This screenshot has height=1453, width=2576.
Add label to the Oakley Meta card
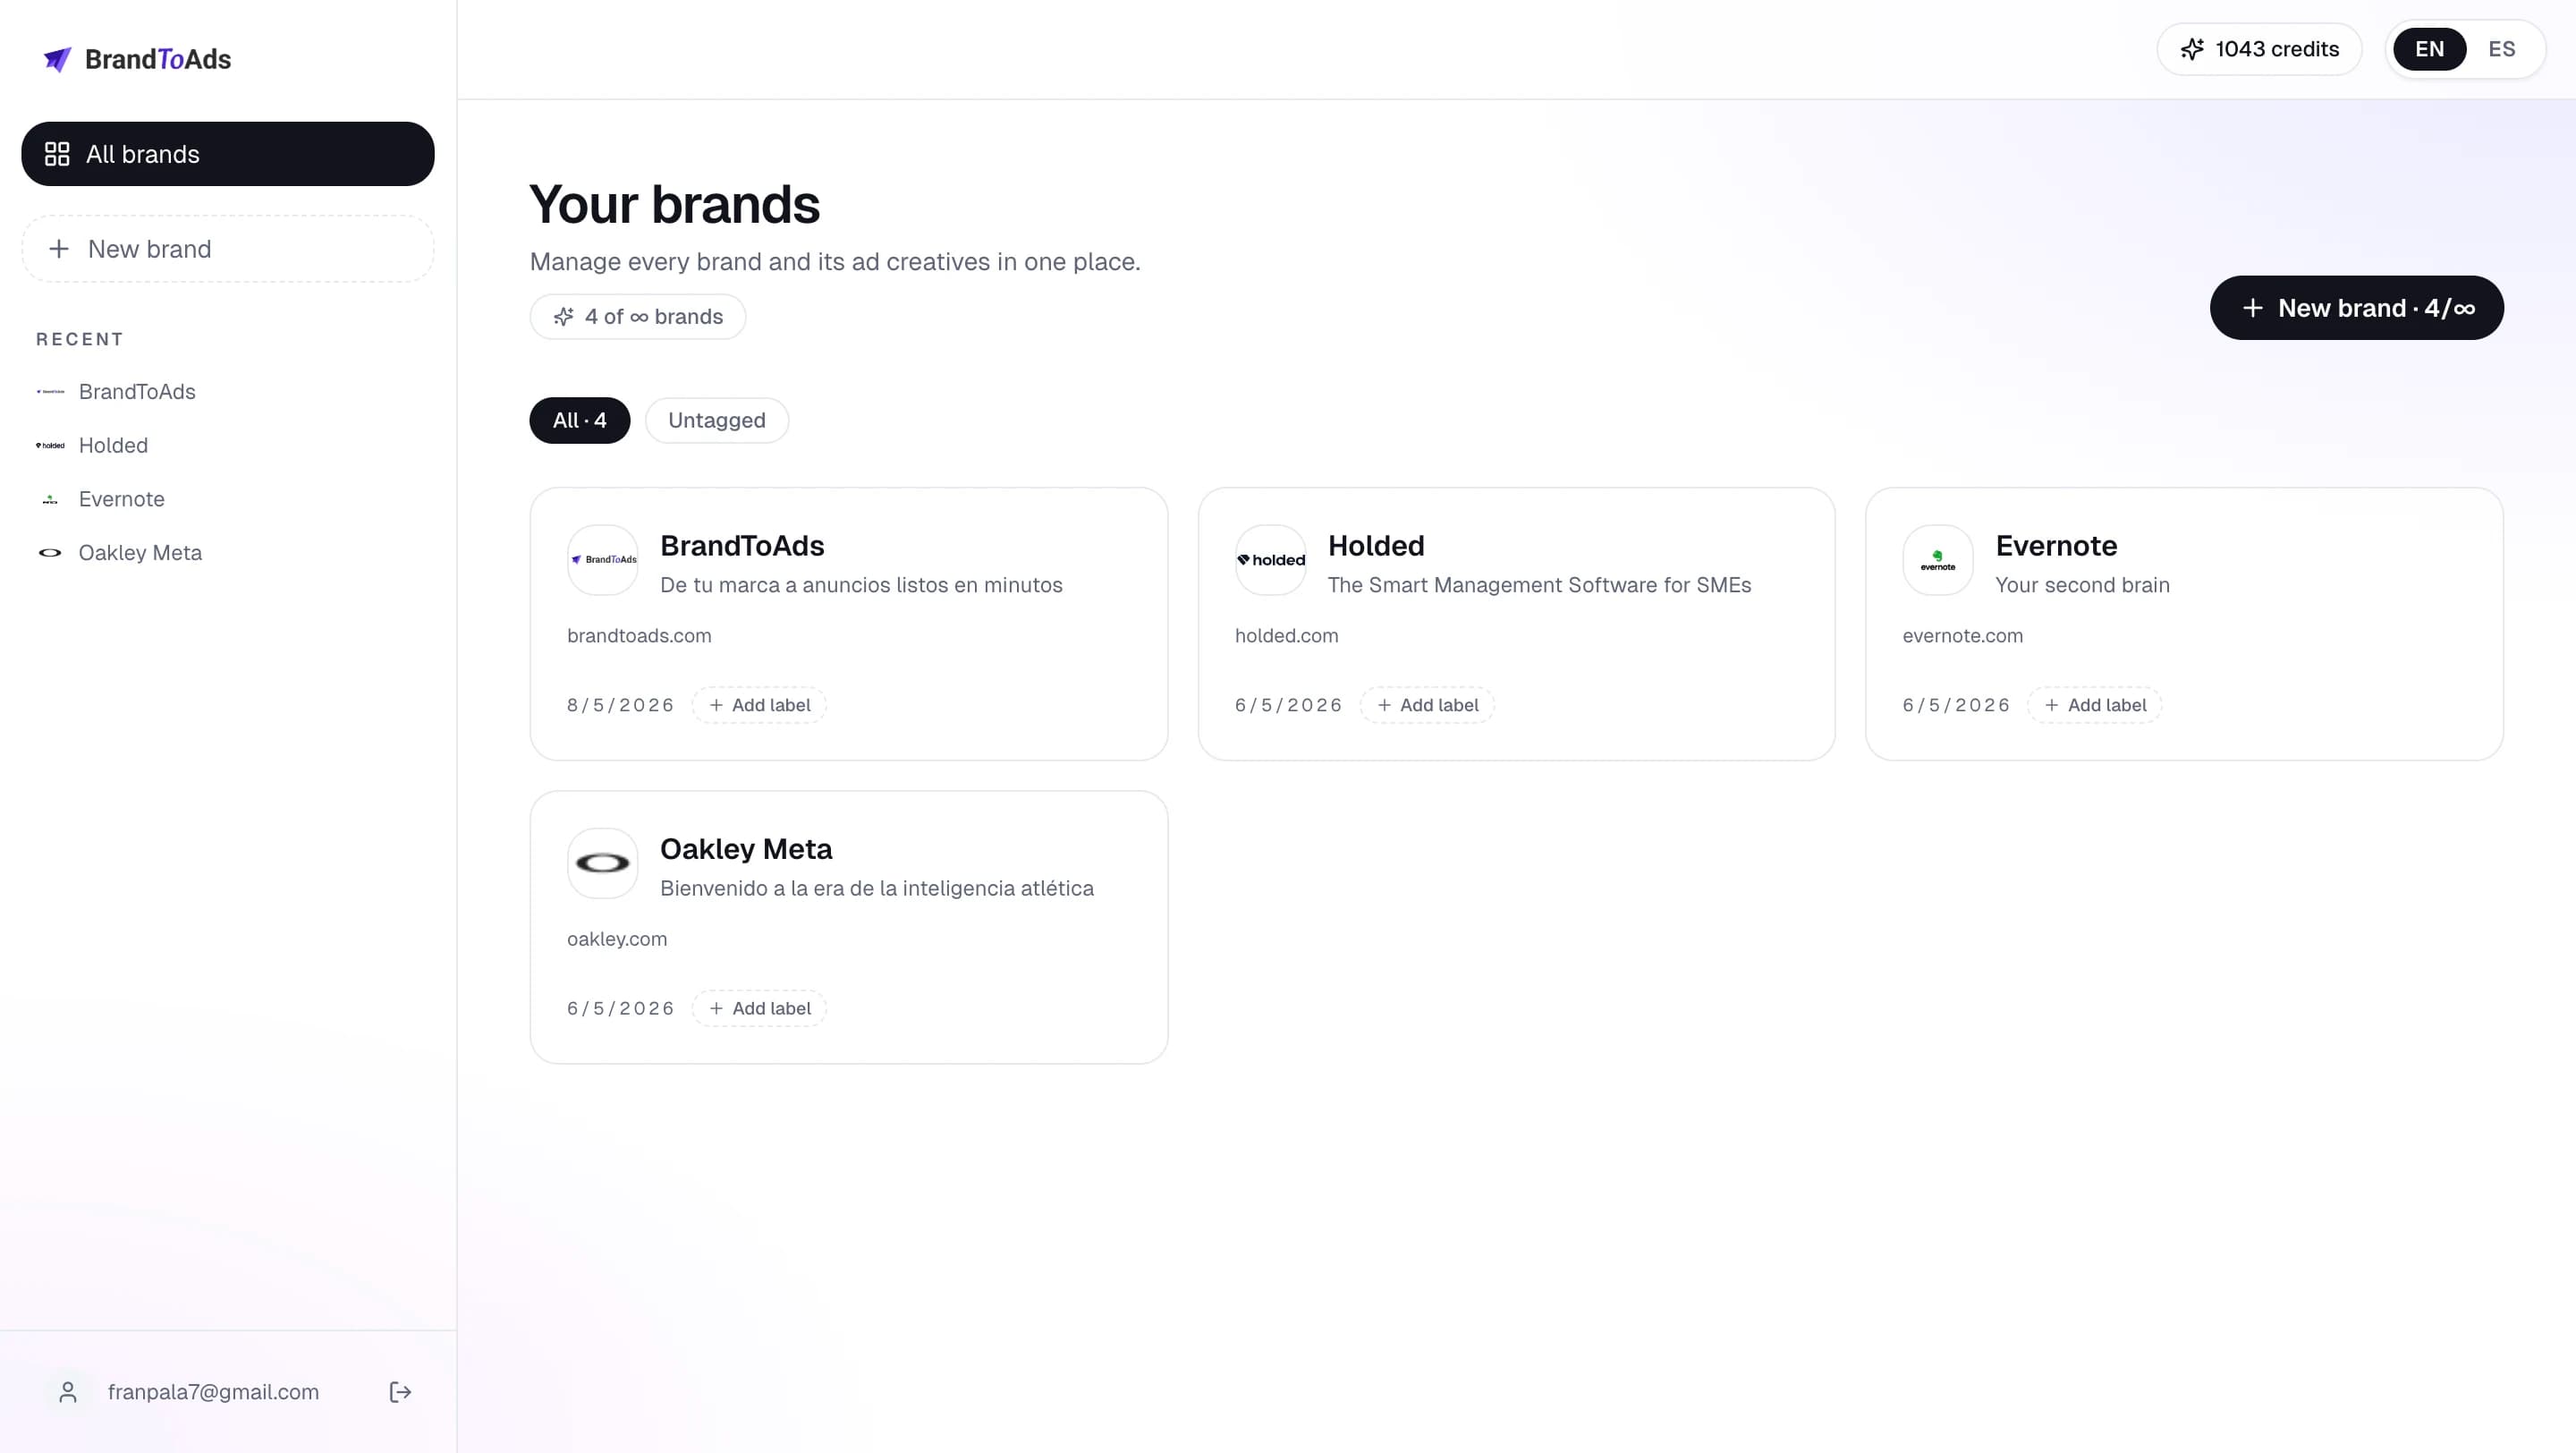pos(759,1008)
